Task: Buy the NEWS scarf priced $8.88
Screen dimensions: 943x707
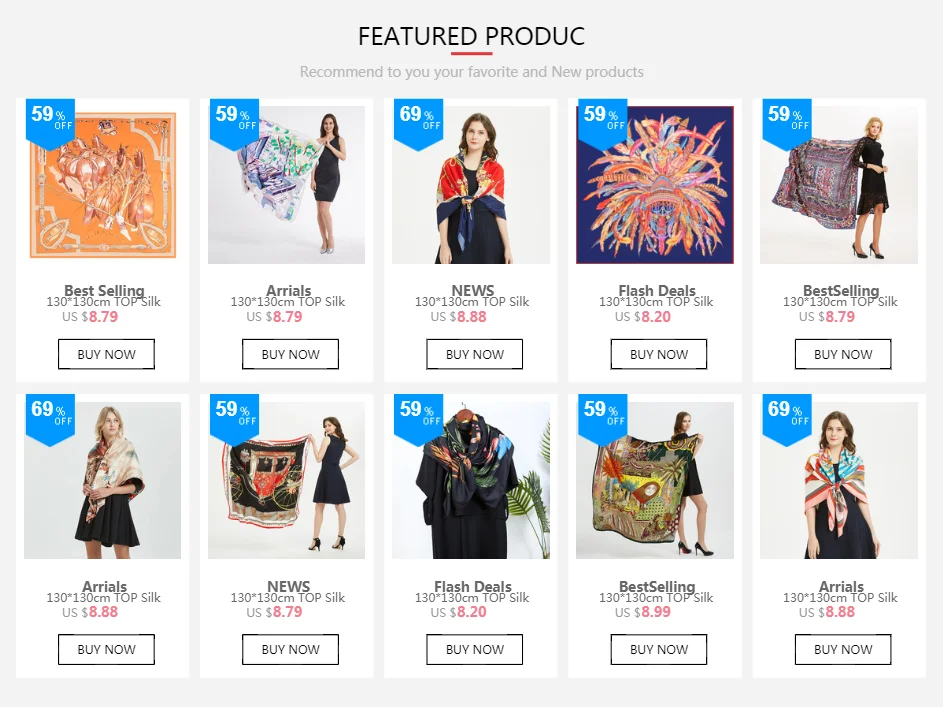Action: coord(475,354)
